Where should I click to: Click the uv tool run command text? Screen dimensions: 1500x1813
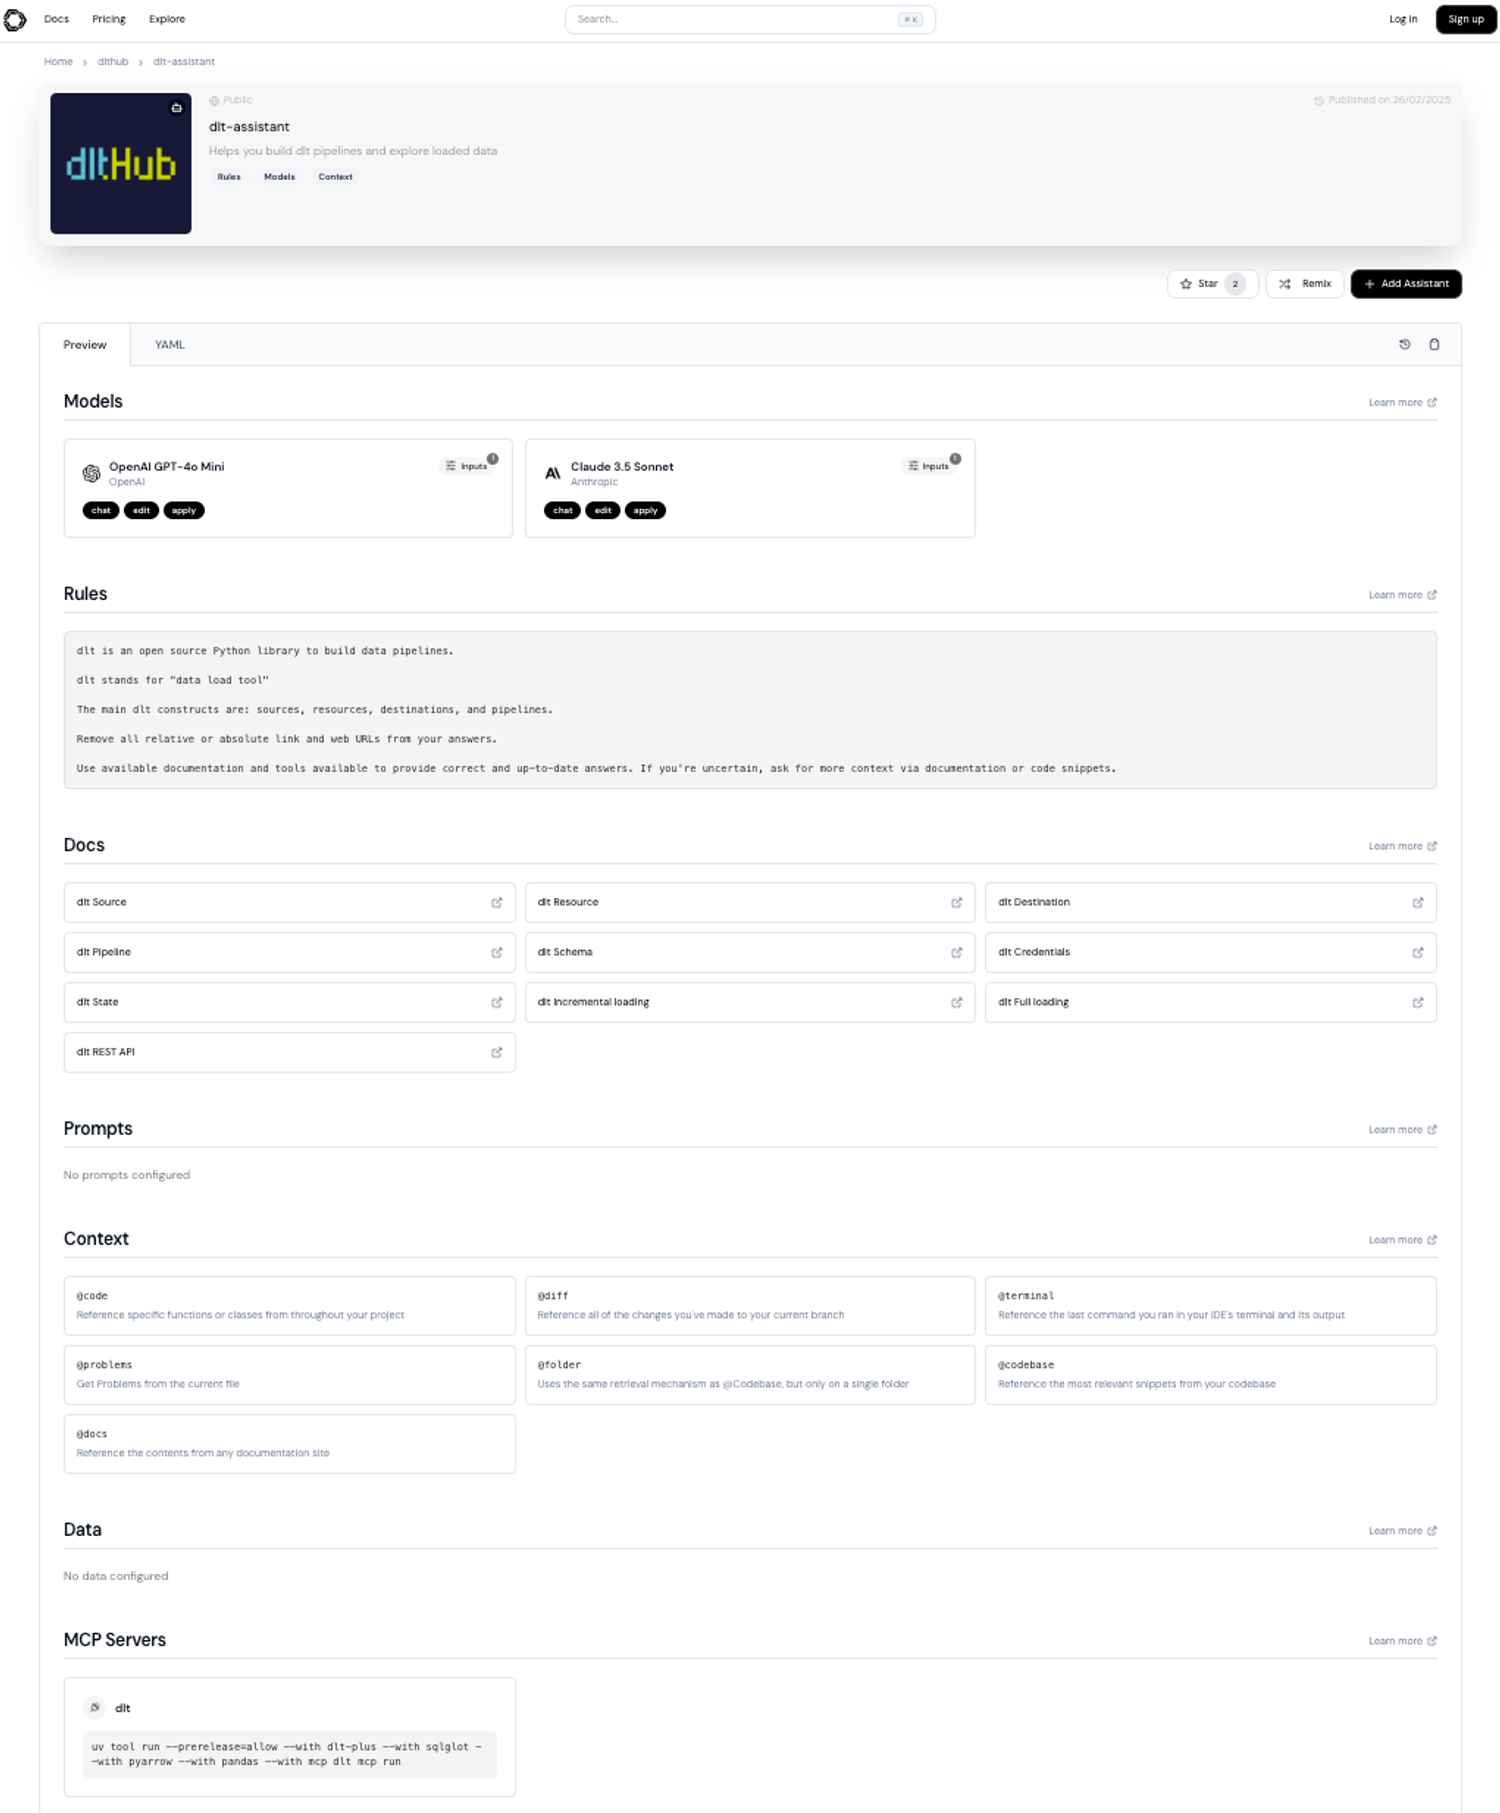[x=289, y=1754]
